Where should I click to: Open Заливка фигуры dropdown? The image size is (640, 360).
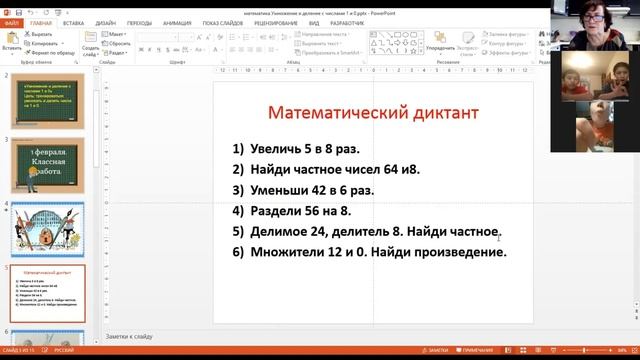505,34
